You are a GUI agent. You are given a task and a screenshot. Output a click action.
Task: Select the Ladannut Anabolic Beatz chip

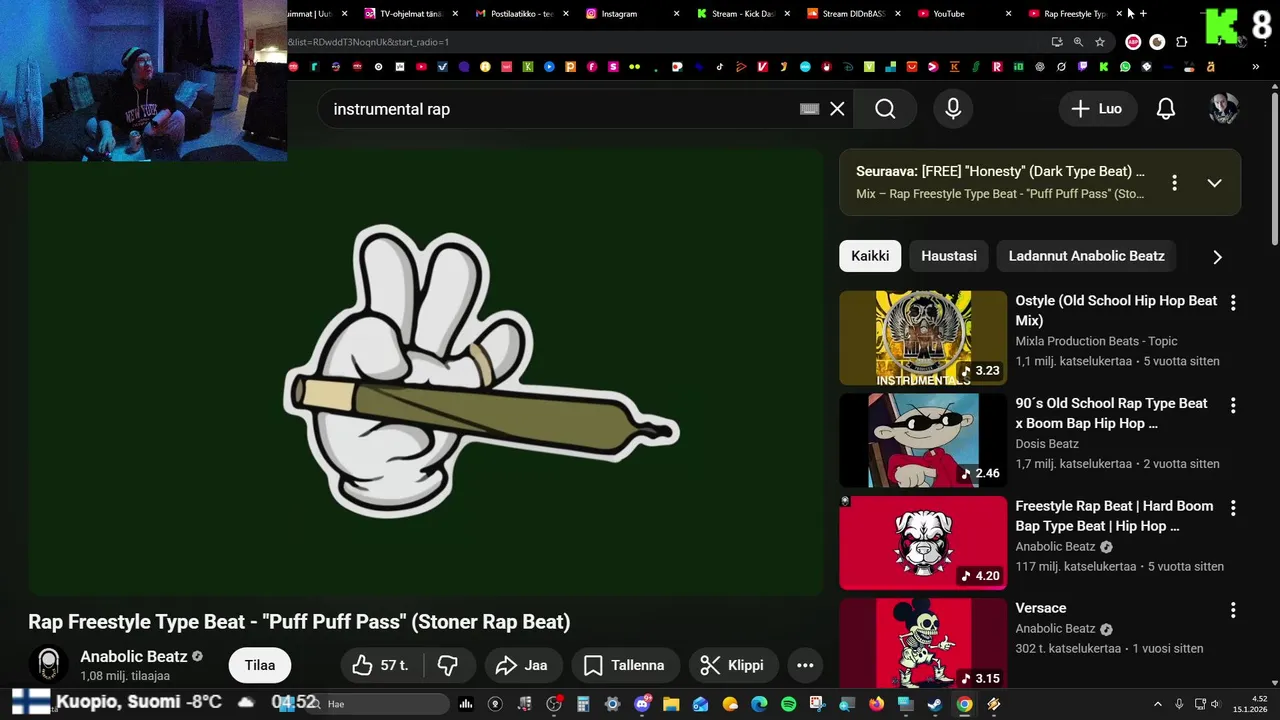(1087, 256)
